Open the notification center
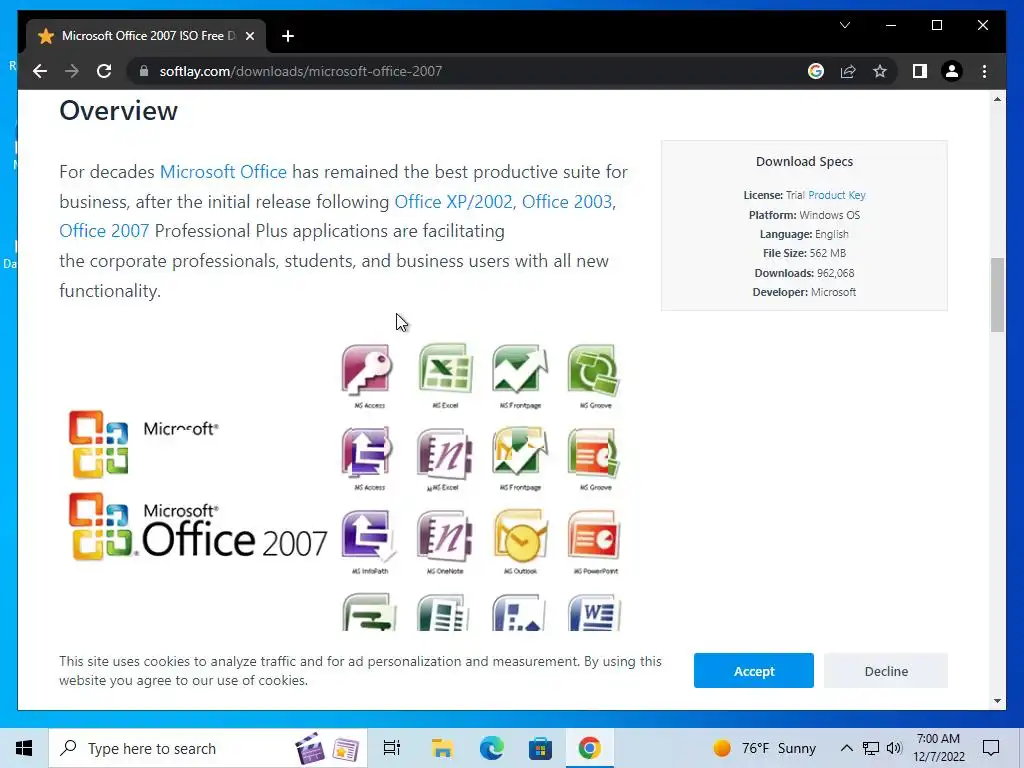 [991, 748]
